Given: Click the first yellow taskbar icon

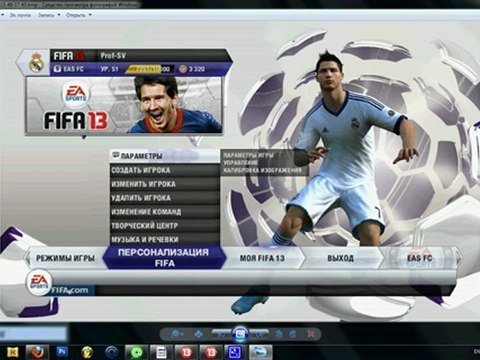Looking at the screenshot, I should tap(13, 352).
